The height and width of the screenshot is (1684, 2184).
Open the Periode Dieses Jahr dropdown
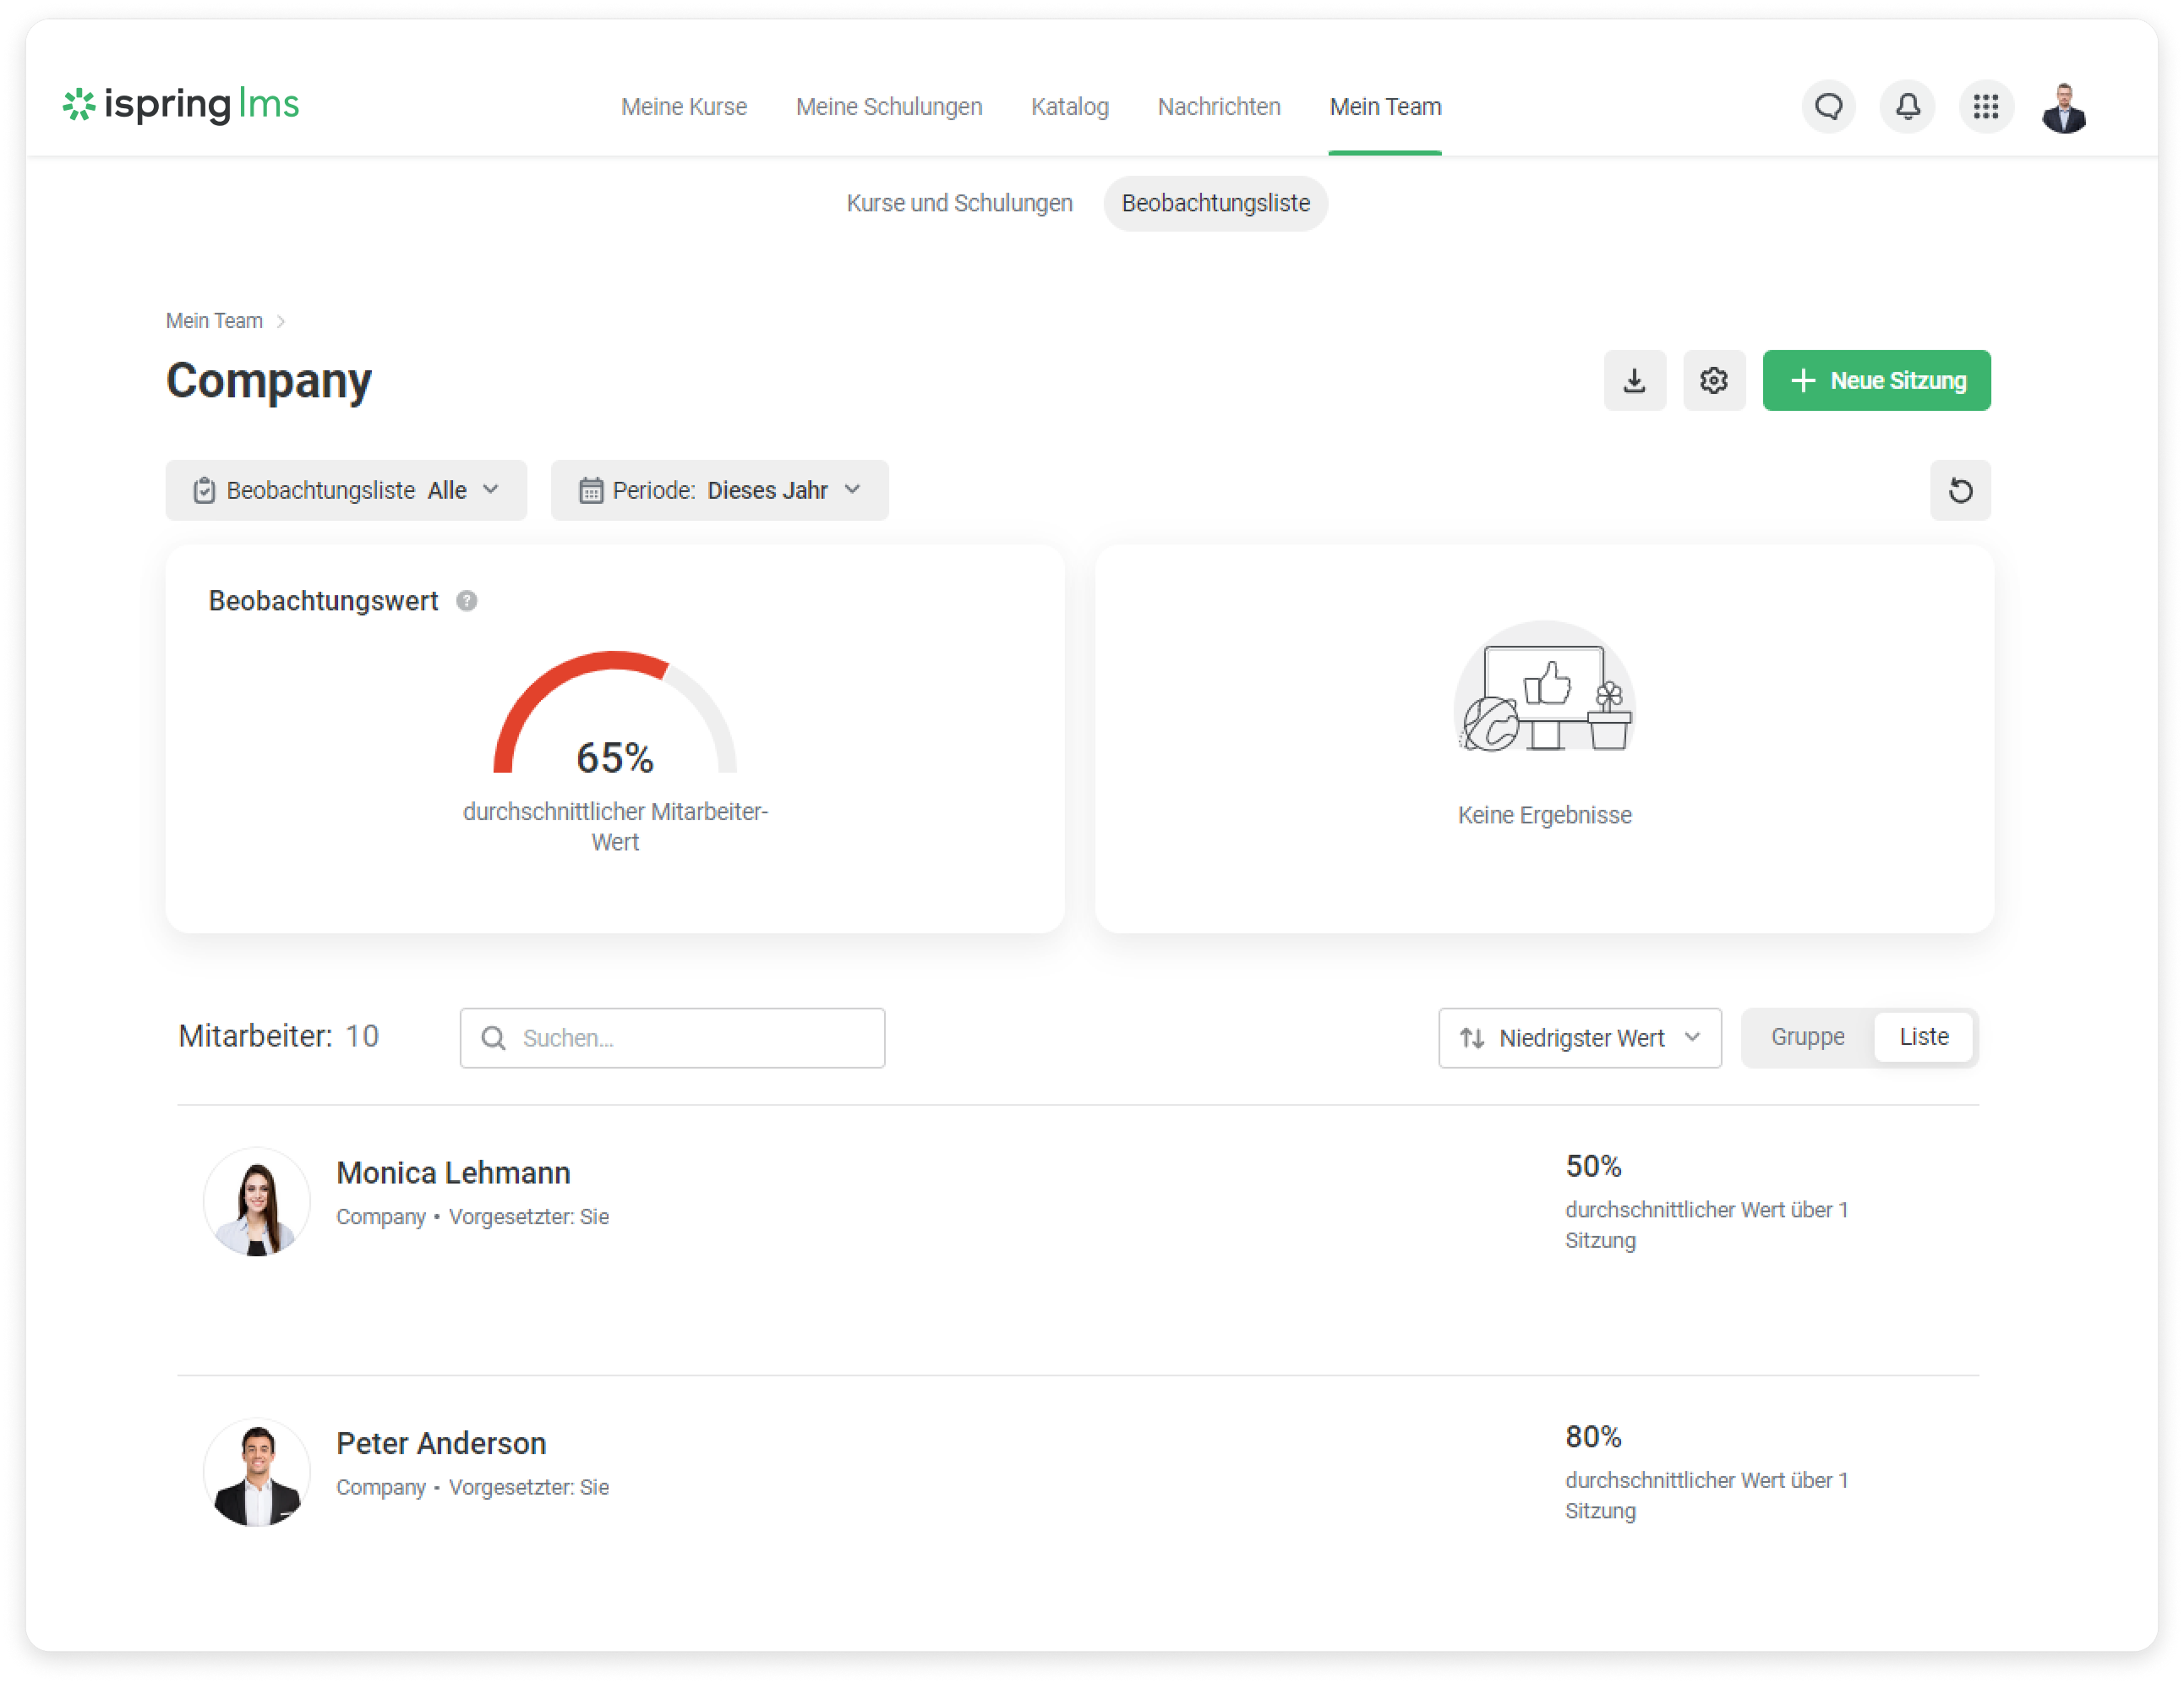(x=719, y=490)
